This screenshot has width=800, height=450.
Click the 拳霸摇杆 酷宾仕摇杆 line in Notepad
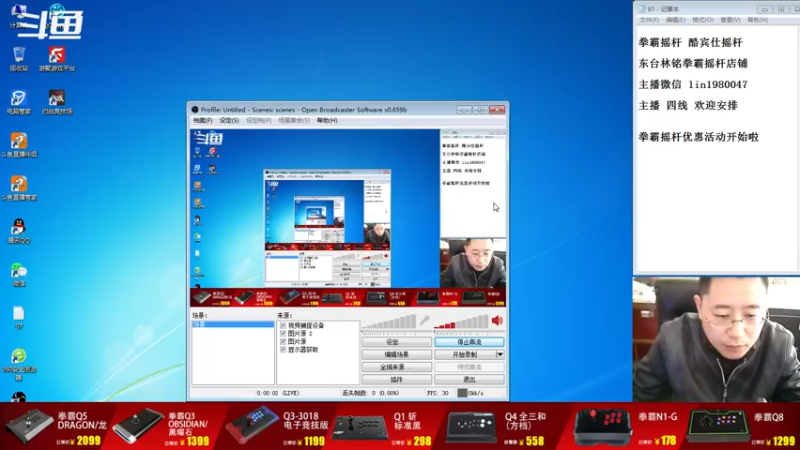pos(690,43)
